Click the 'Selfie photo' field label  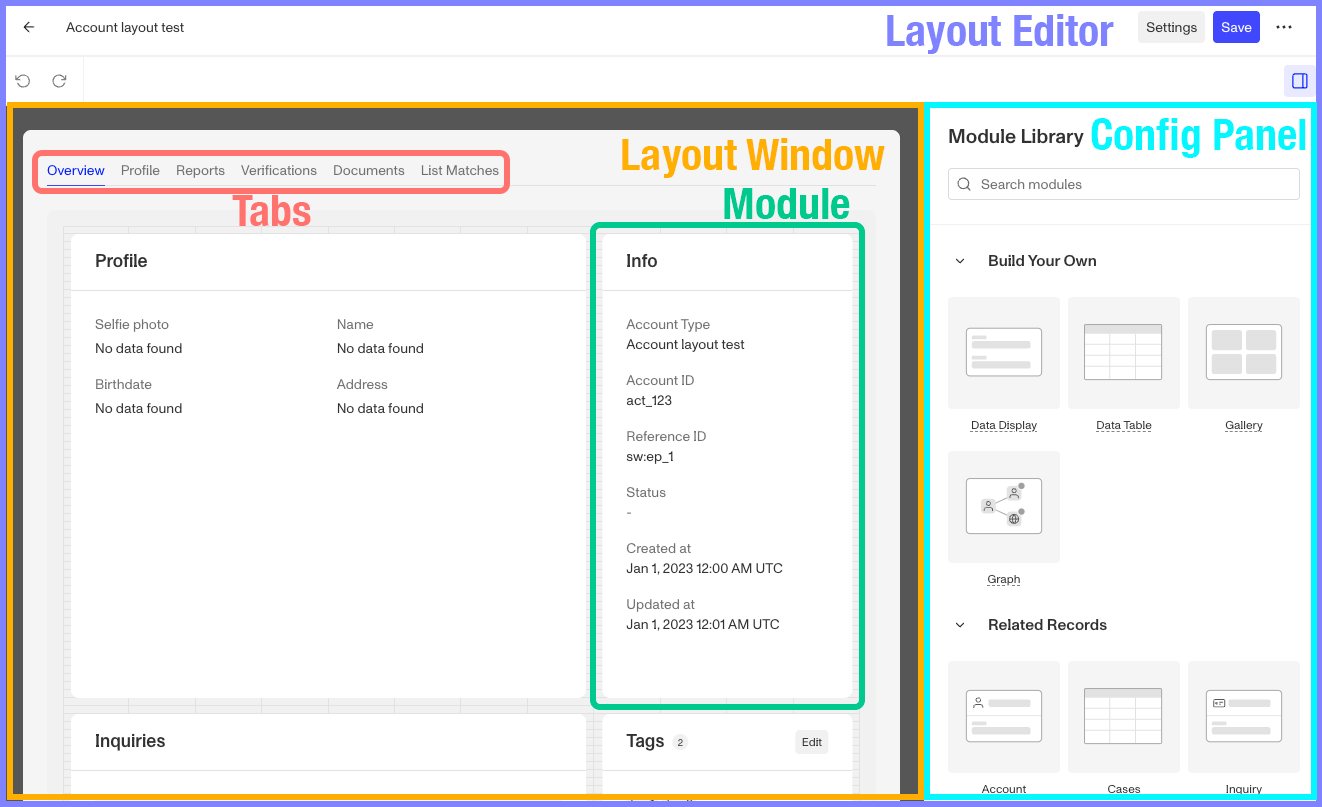coord(132,324)
